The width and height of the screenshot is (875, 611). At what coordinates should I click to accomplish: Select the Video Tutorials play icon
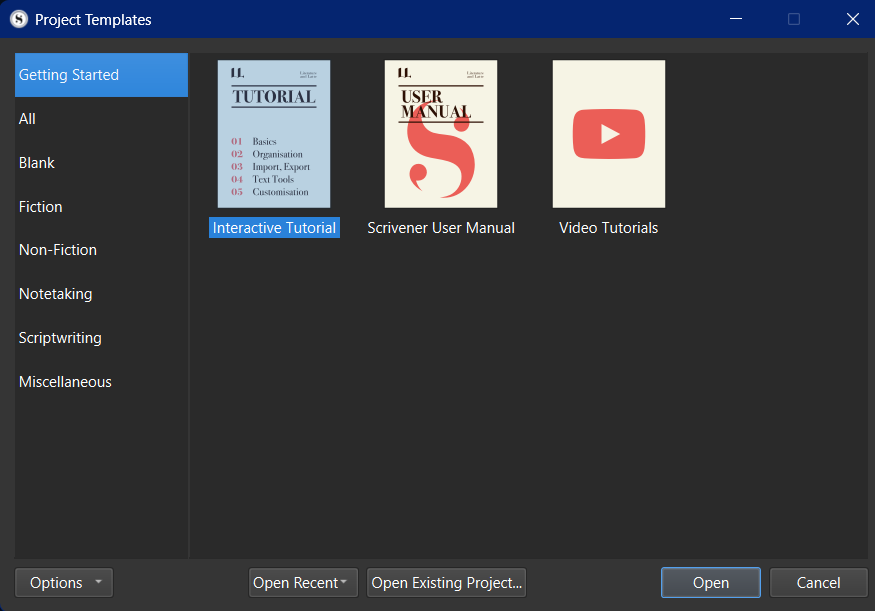point(609,134)
